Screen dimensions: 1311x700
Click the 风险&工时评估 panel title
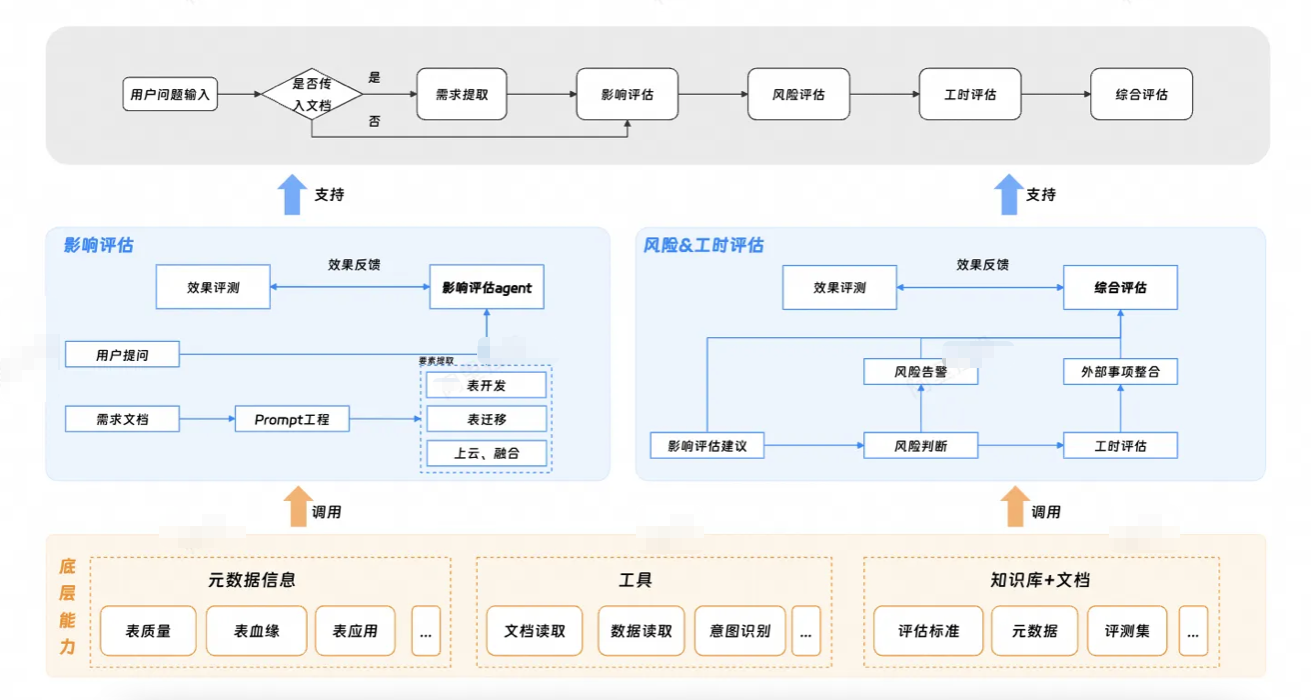(704, 245)
